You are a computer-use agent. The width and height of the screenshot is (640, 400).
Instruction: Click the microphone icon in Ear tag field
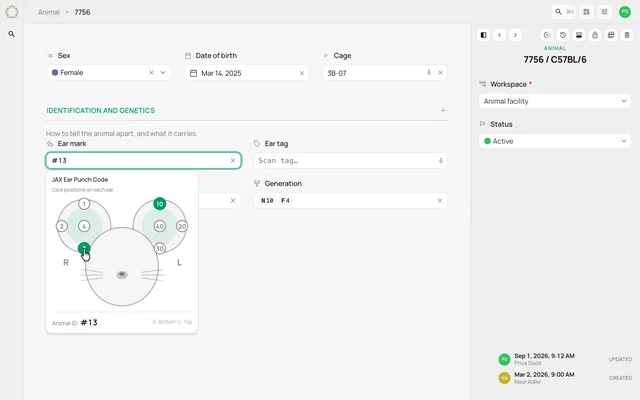coord(441,160)
